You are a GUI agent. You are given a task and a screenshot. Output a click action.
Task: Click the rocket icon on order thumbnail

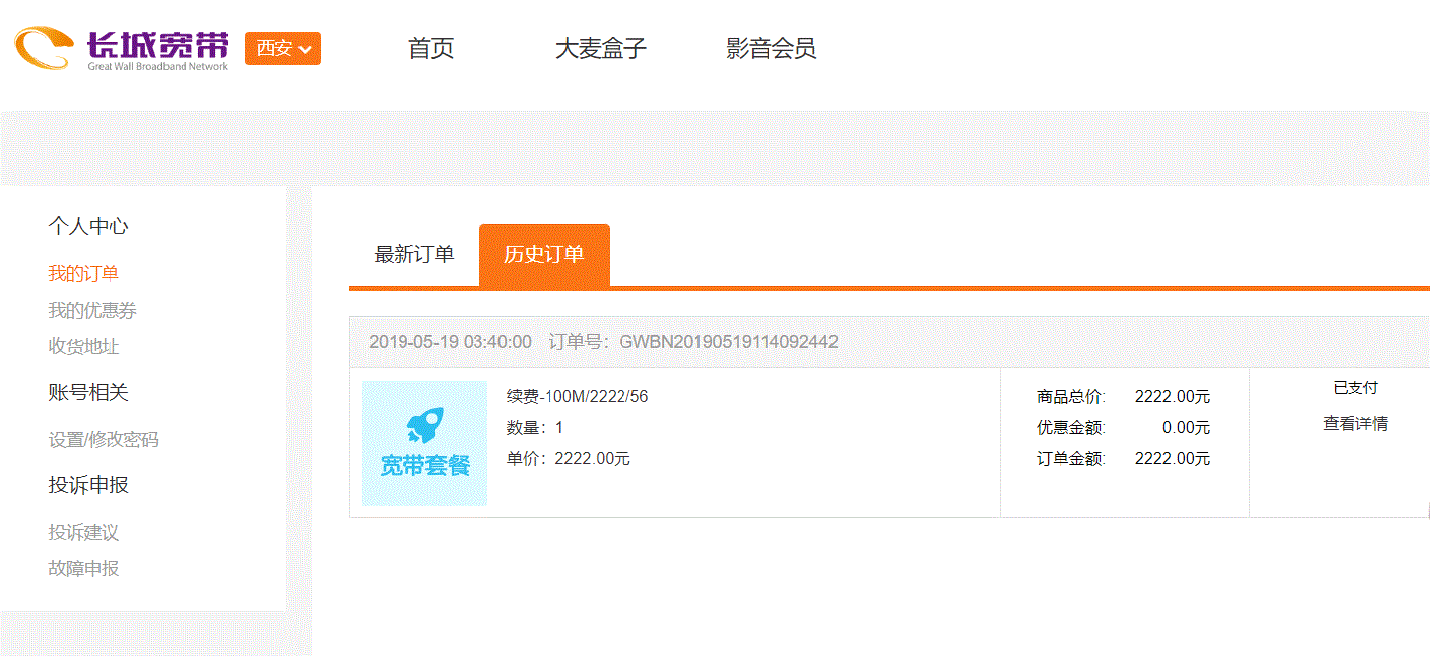pyautogui.click(x=424, y=425)
